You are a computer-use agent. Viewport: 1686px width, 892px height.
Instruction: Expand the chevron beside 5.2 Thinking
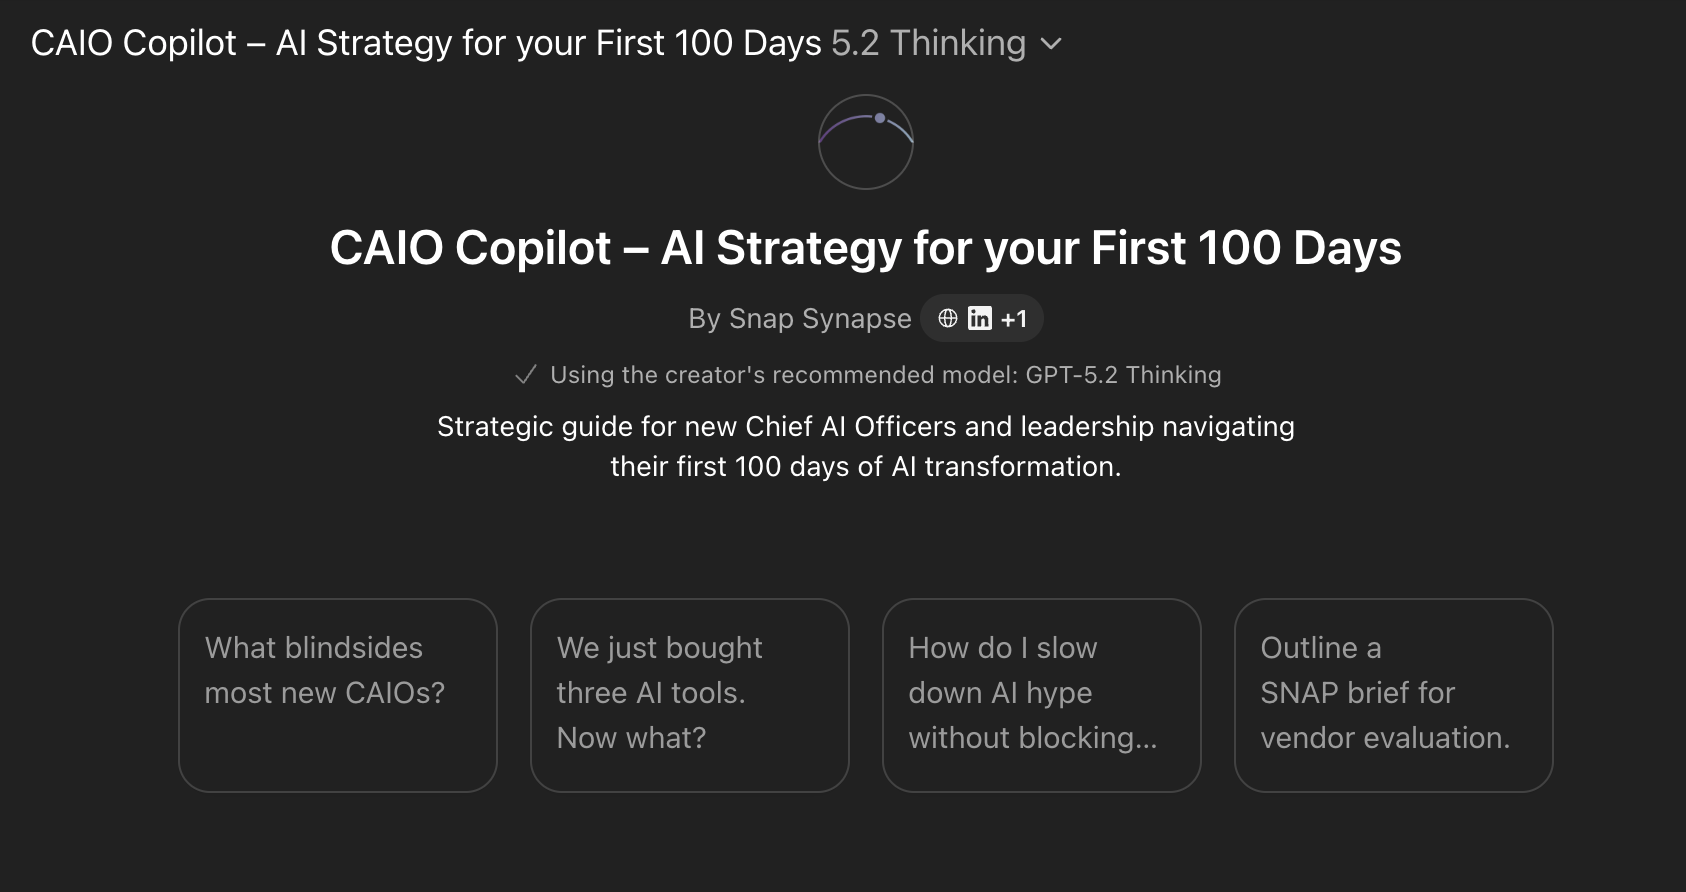(x=1051, y=44)
